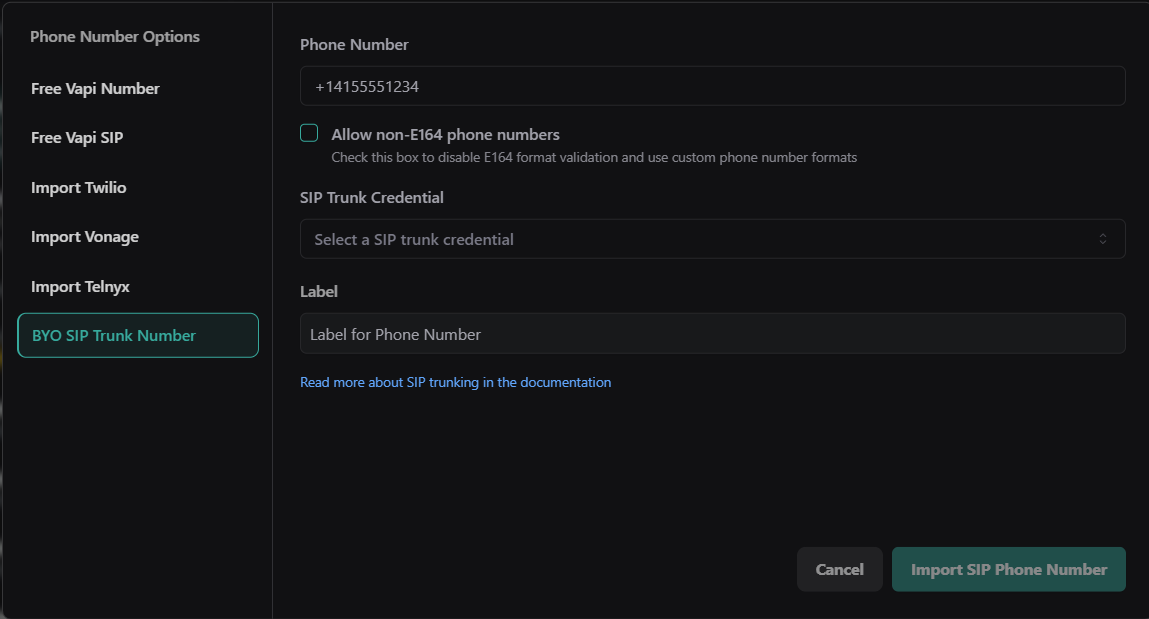Click the "SIP Trunk Credential" field heading

click(x=371, y=198)
